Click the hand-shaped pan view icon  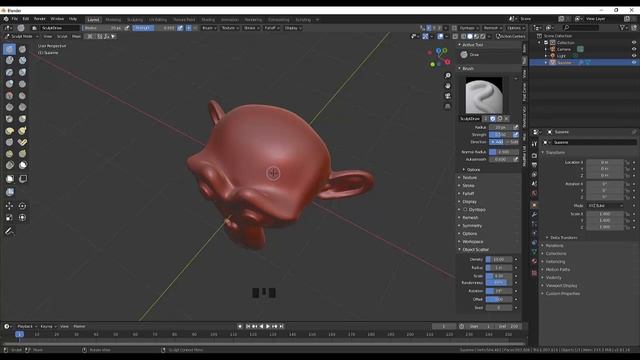(x=448, y=86)
